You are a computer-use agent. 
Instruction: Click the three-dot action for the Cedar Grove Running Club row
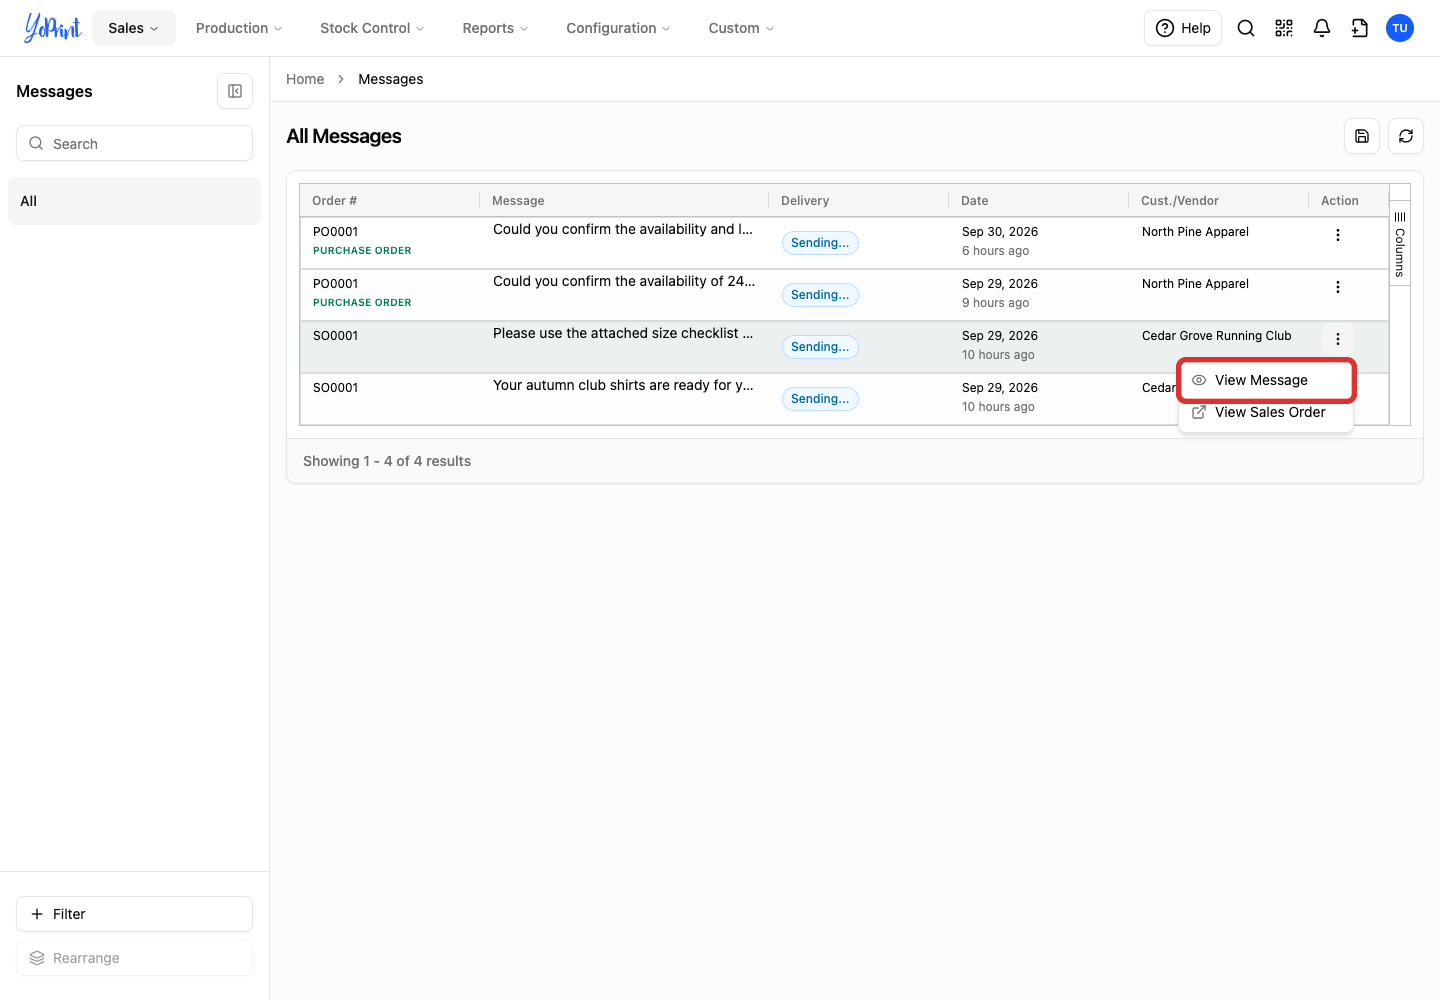[1338, 339]
